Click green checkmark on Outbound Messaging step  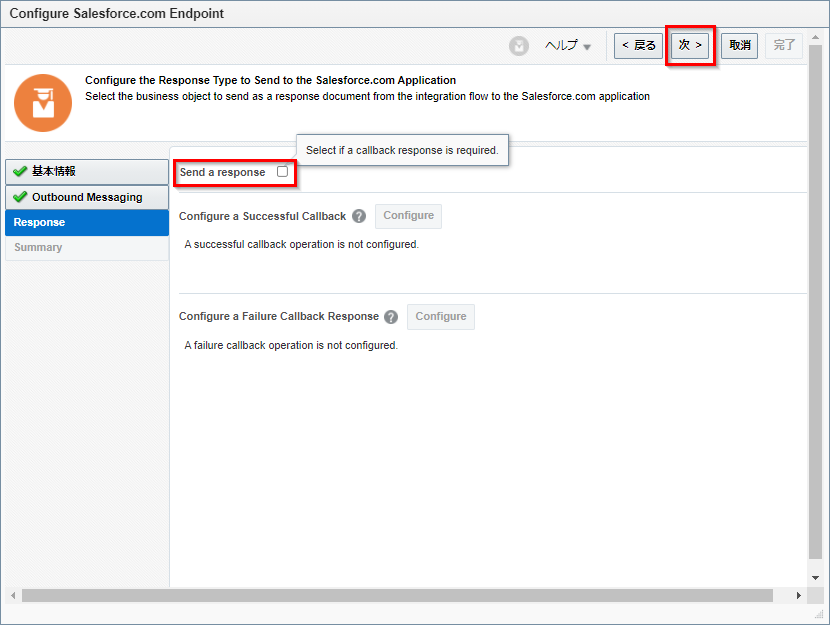coord(20,197)
